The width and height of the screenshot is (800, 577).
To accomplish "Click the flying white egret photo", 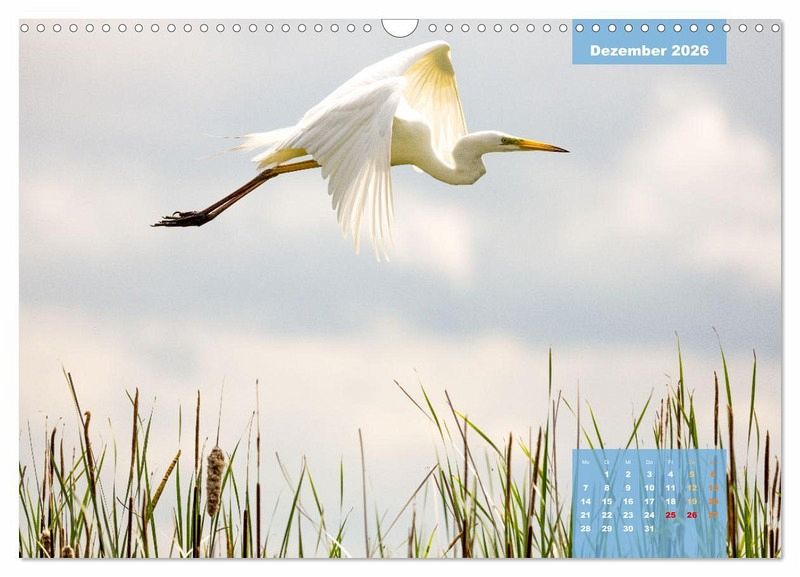I will [x=360, y=150].
